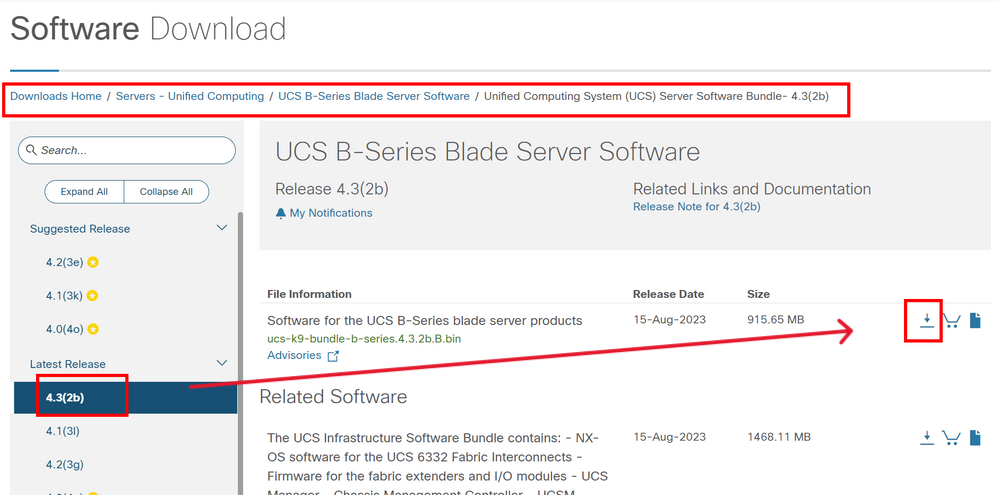Download the UCS Infrastructure Software Bundle
Screen dimensions: 999x495
pos(927,438)
